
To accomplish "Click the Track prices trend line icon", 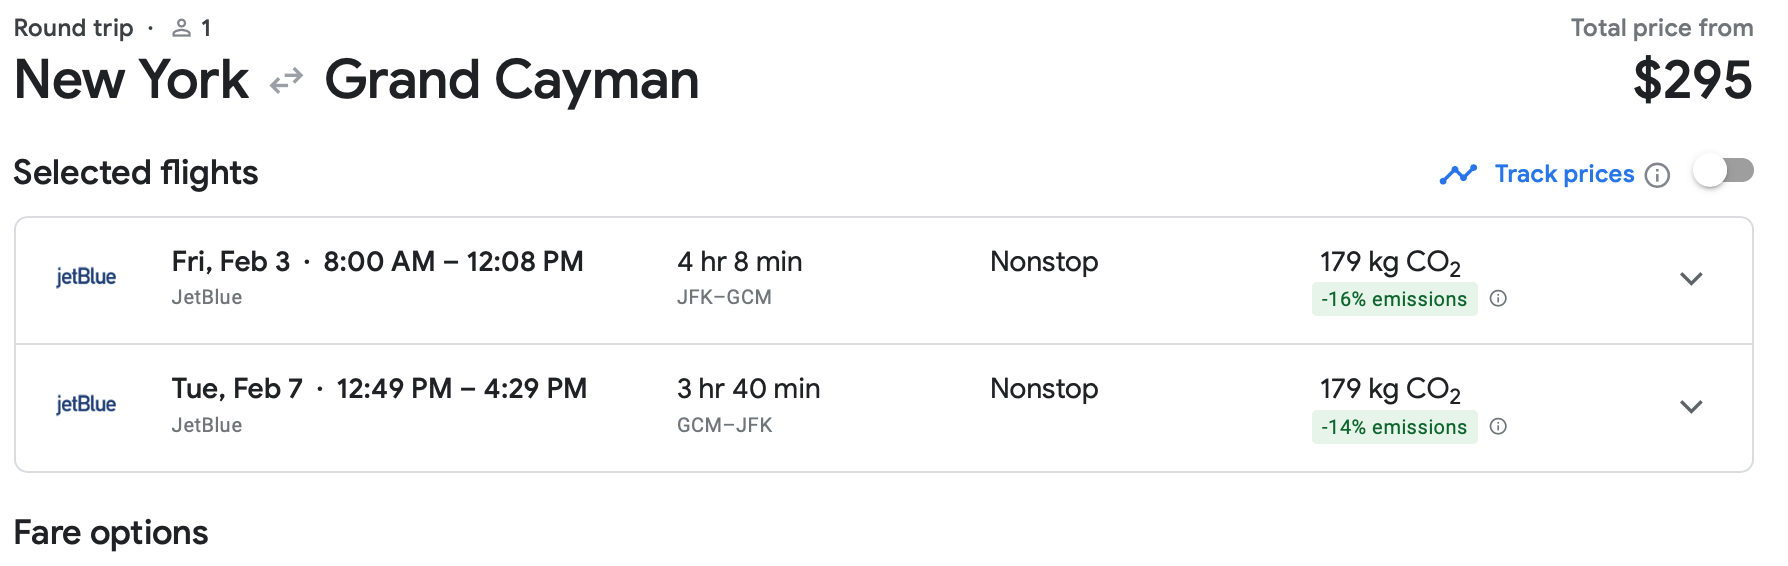I will [x=1458, y=174].
